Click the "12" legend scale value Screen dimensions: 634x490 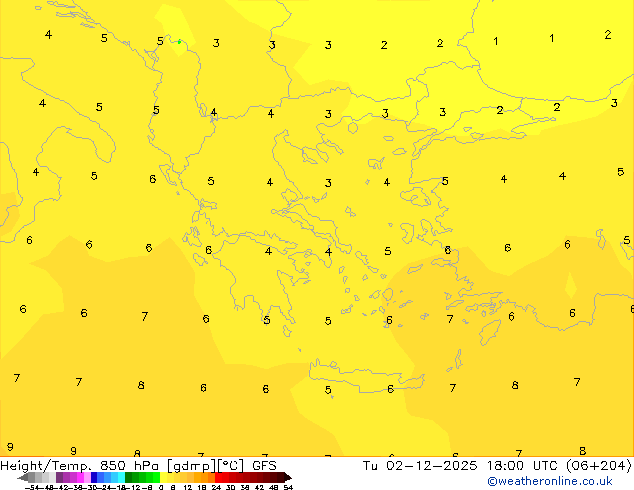pyautogui.click(x=188, y=487)
